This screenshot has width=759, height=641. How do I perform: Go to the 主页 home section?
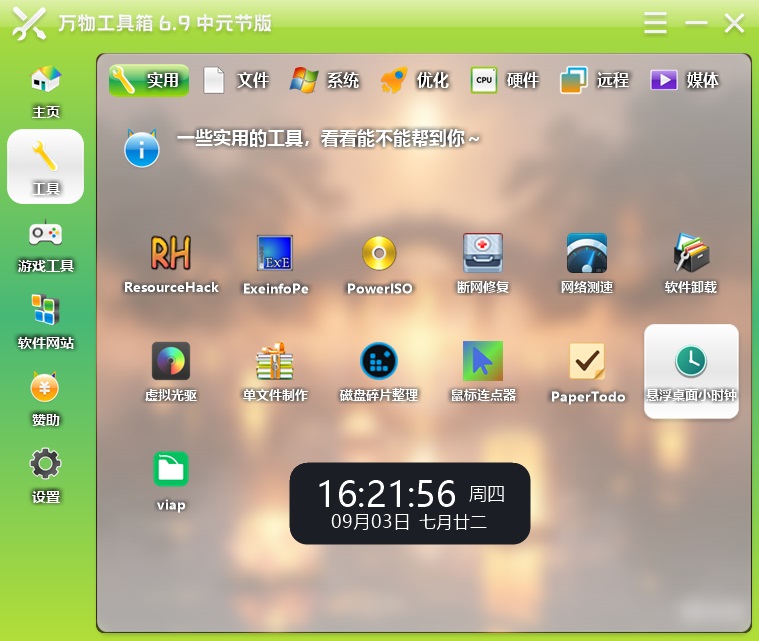click(x=46, y=92)
